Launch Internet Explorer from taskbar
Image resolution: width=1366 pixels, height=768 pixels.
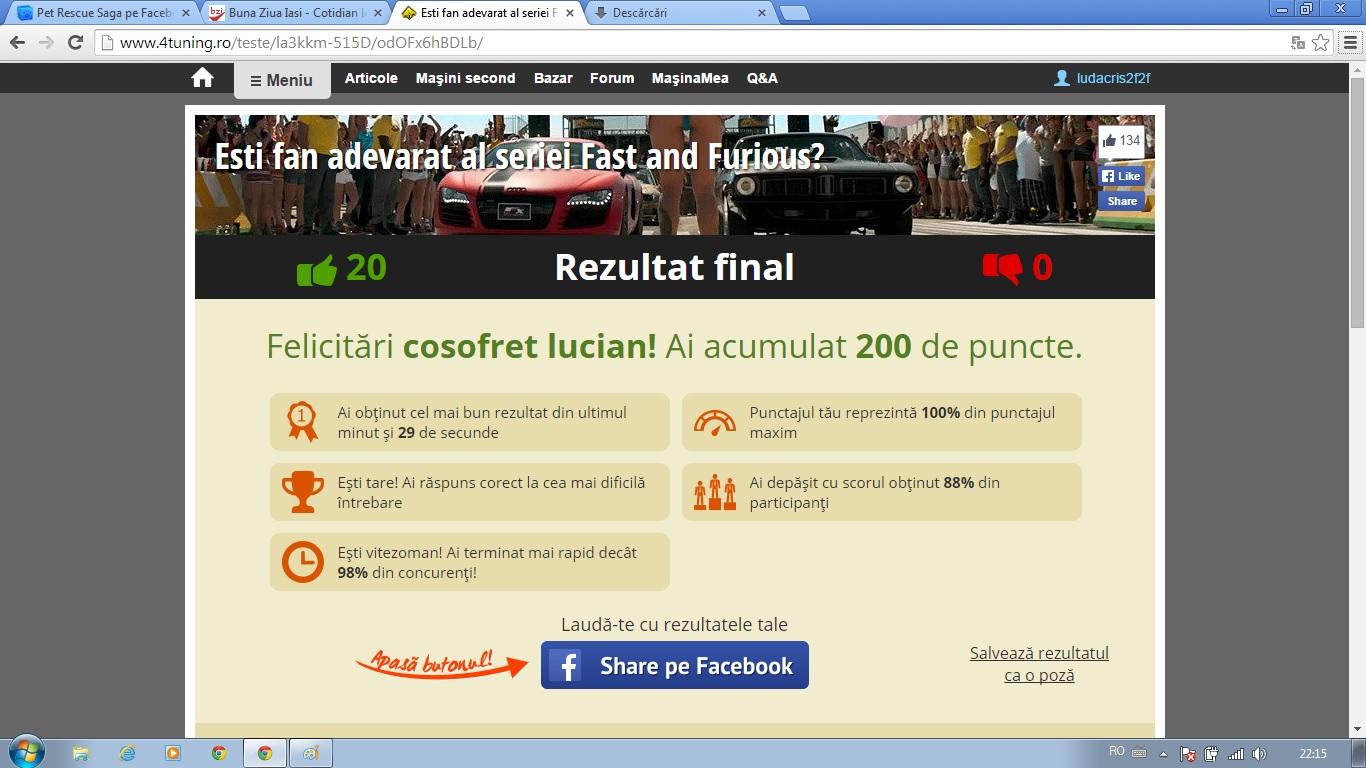[127, 753]
